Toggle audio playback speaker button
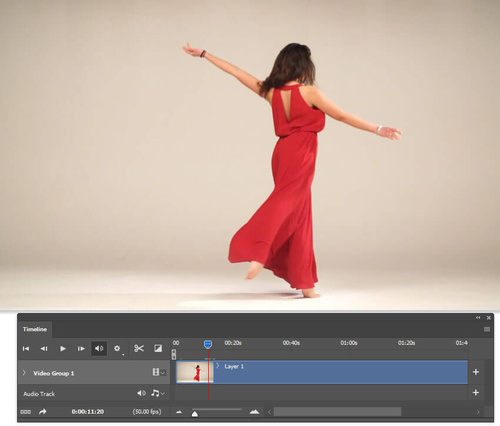The width and height of the screenshot is (500, 426). pos(99,348)
